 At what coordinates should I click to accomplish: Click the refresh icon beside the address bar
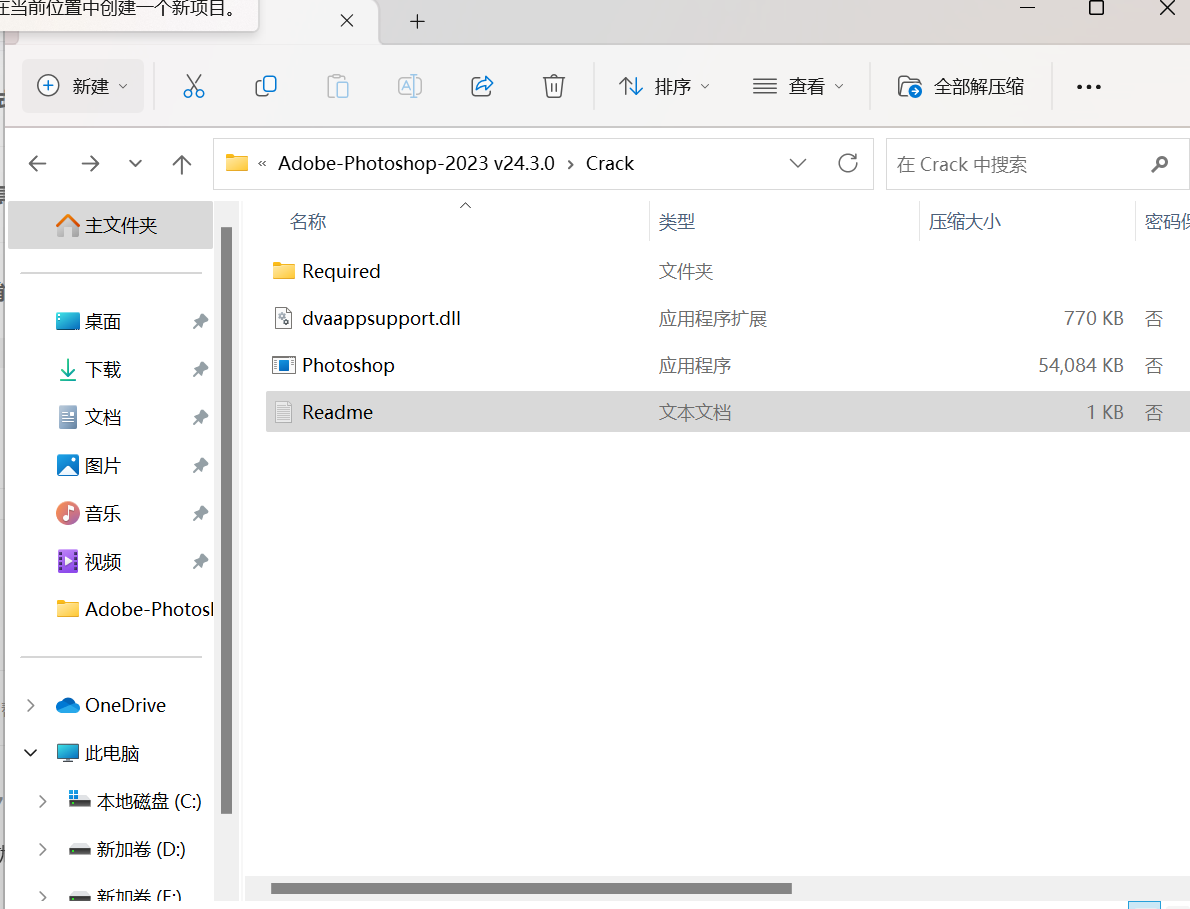pos(847,163)
